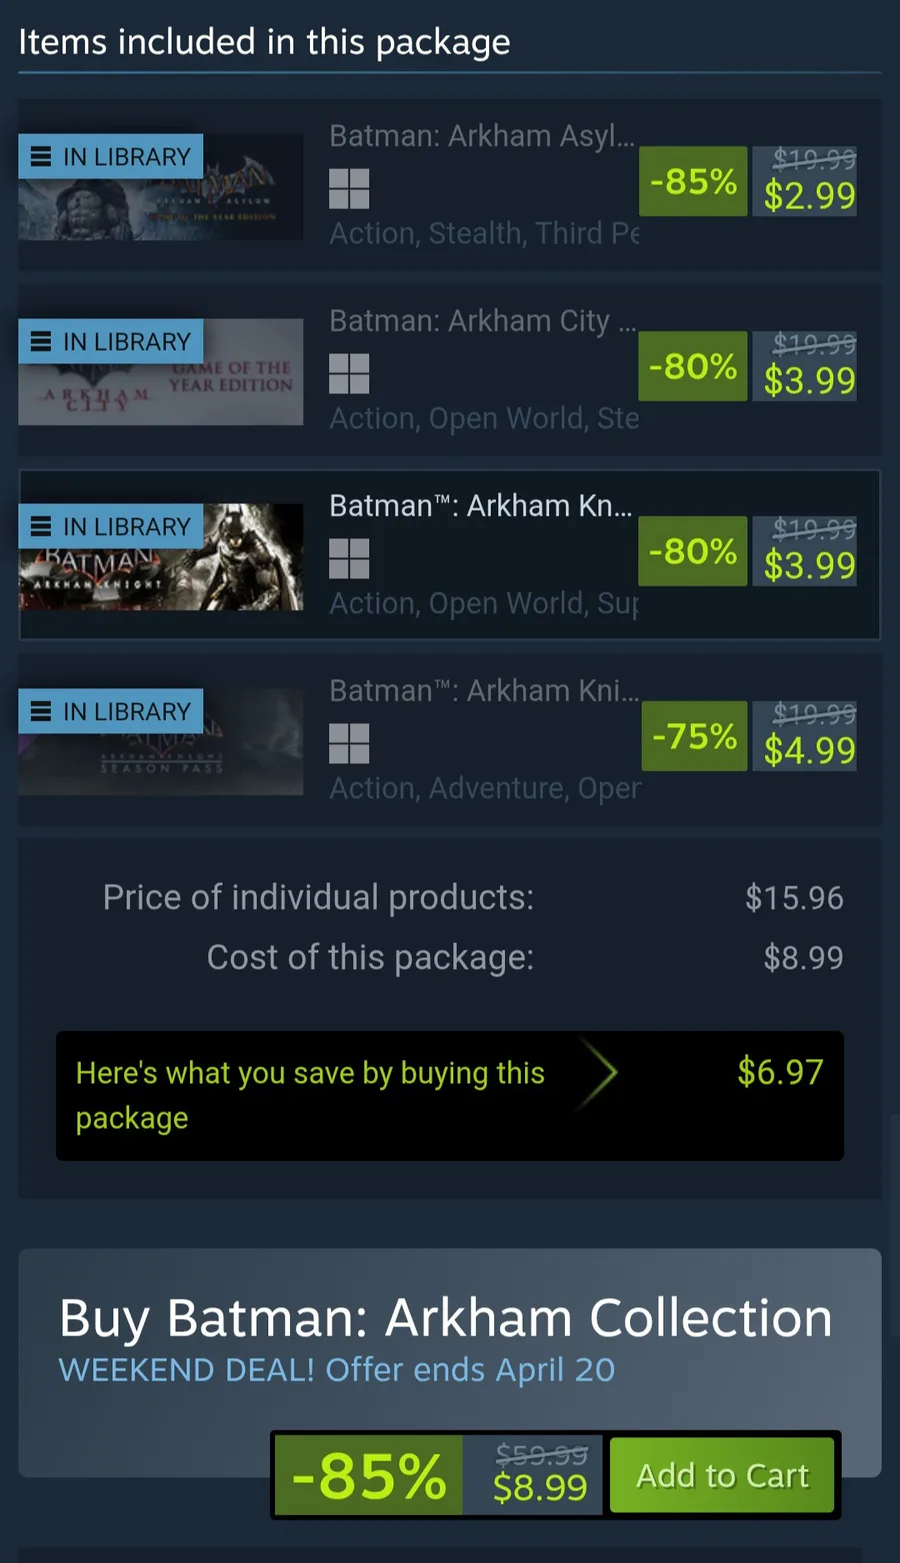
Task: Add Batman: Arkham Collection to cart
Action: click(722, 1475)
